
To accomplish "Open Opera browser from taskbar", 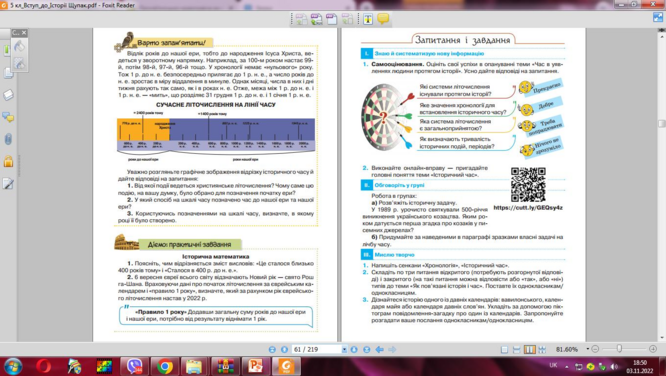I will point(43,366).
